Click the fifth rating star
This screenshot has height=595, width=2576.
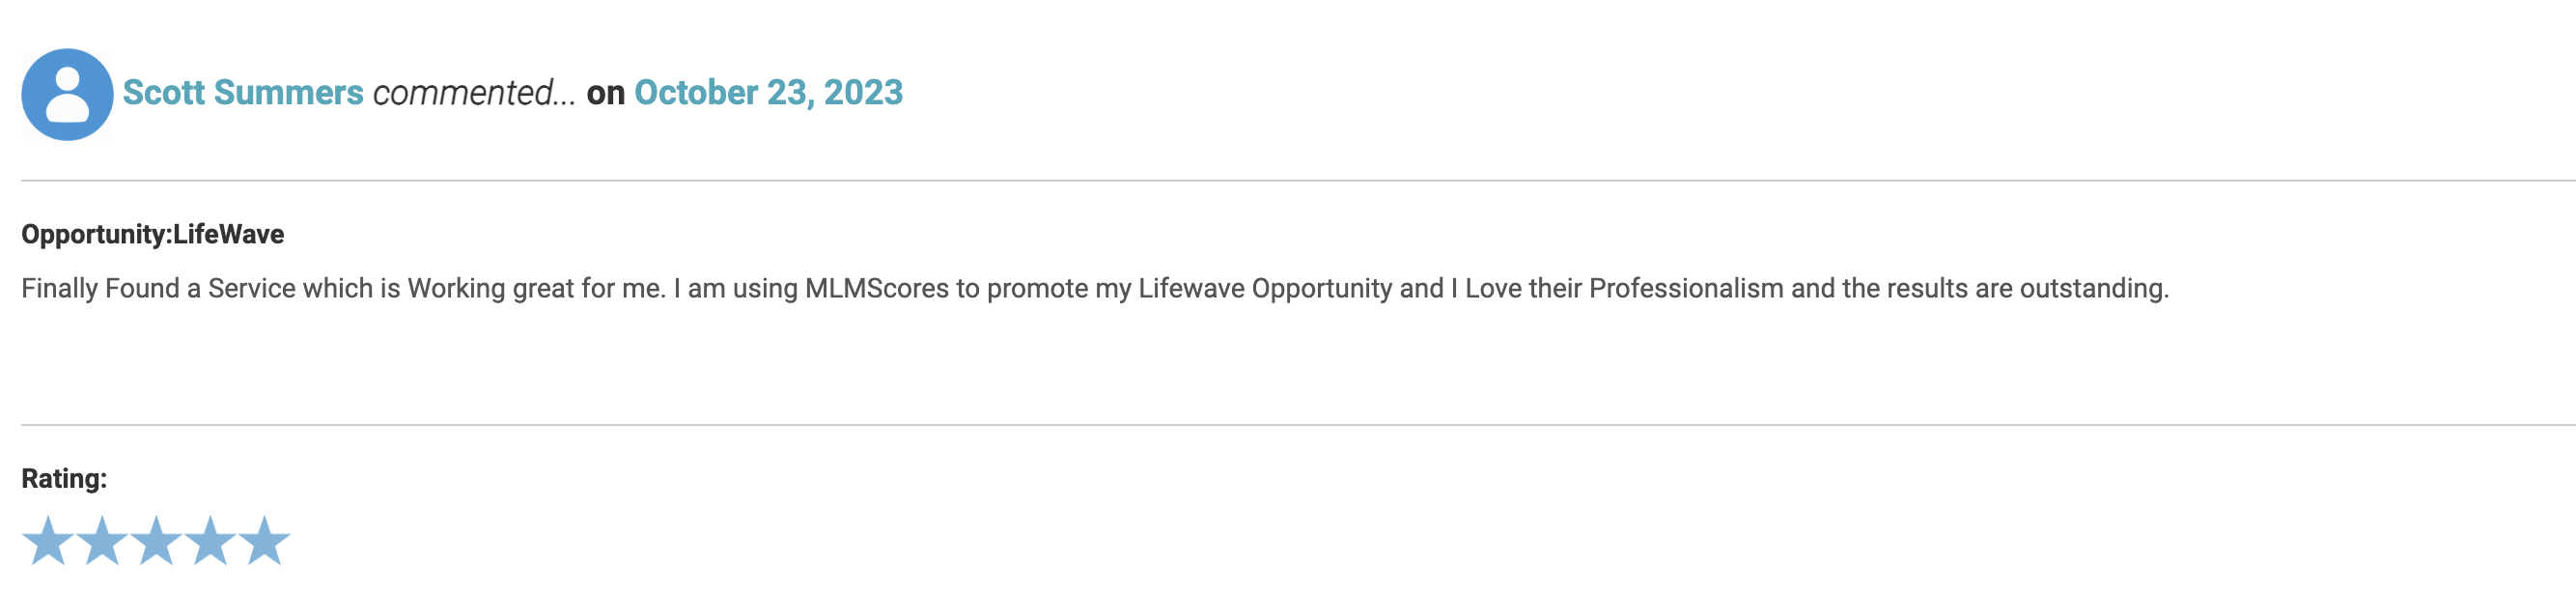pyautogui.click(x=264, y=541)
